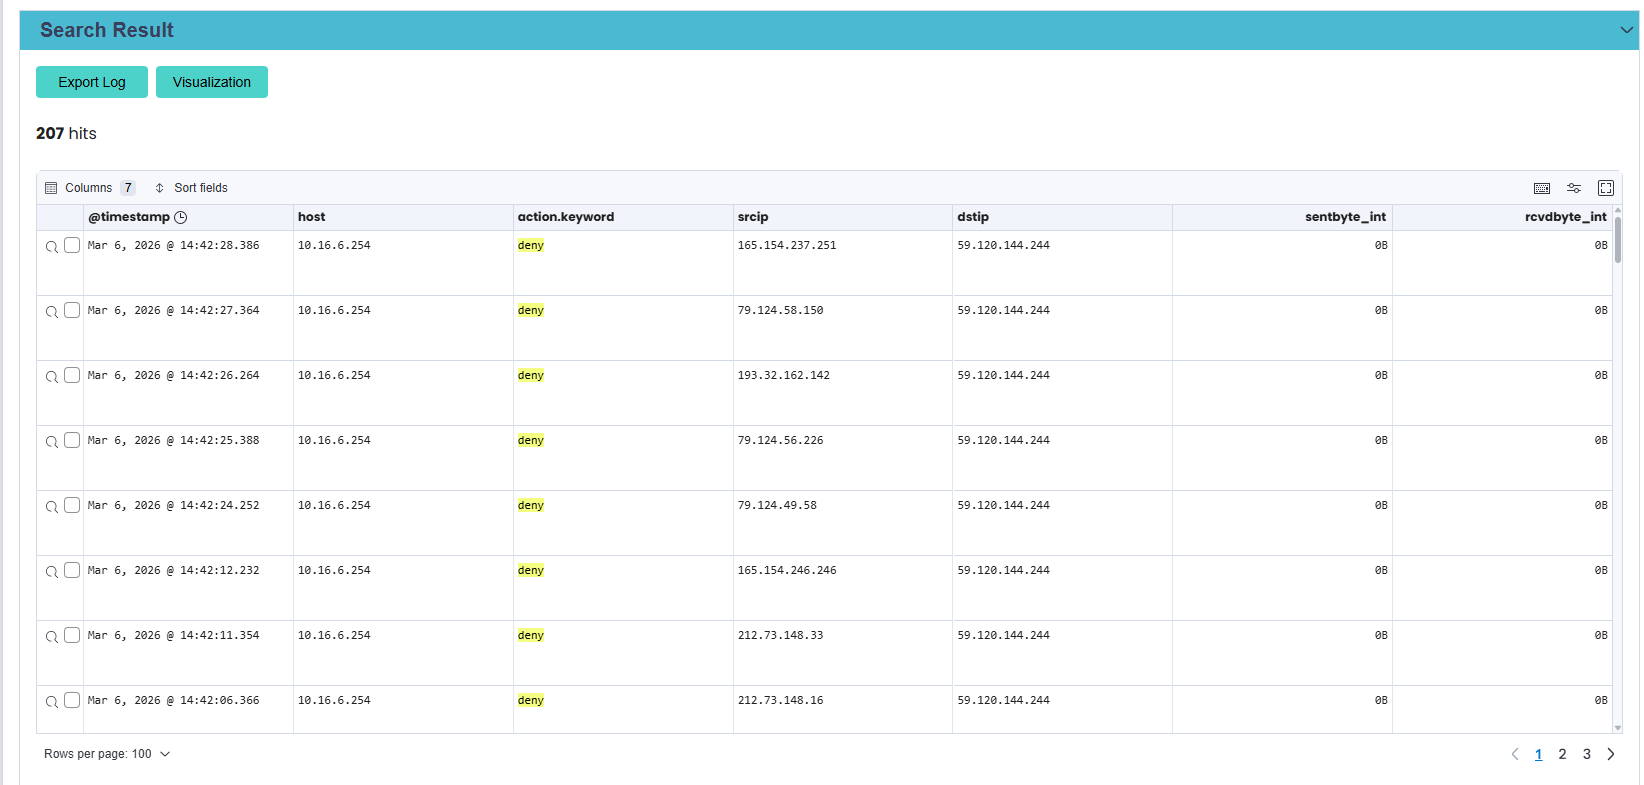Click deny value in 14:42:28.386 row

click(x=531, y=245)
